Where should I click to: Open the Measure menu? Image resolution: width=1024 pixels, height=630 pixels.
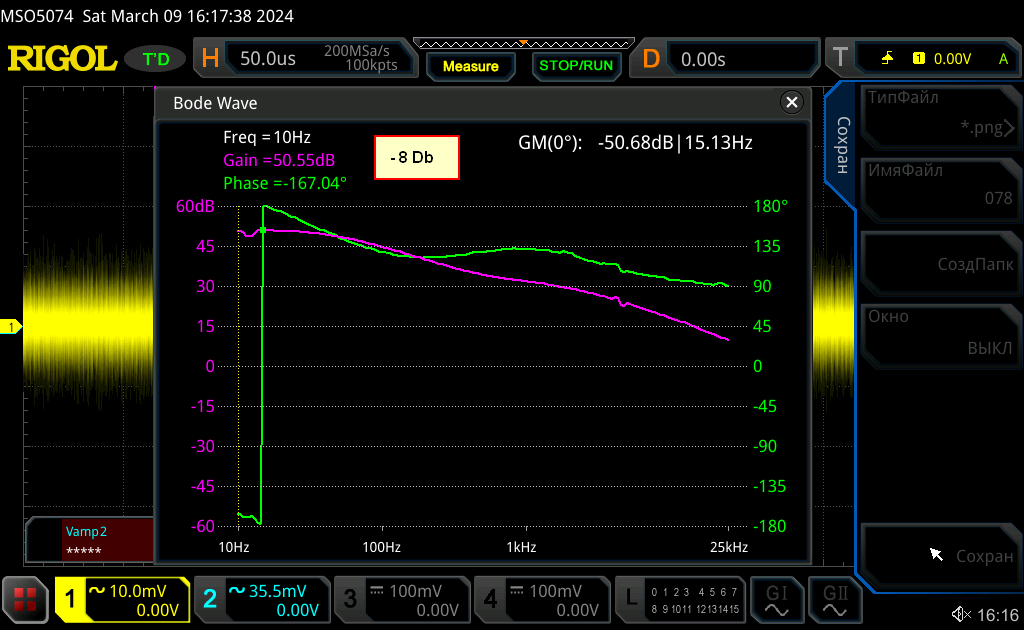click(x=470, y=66)
